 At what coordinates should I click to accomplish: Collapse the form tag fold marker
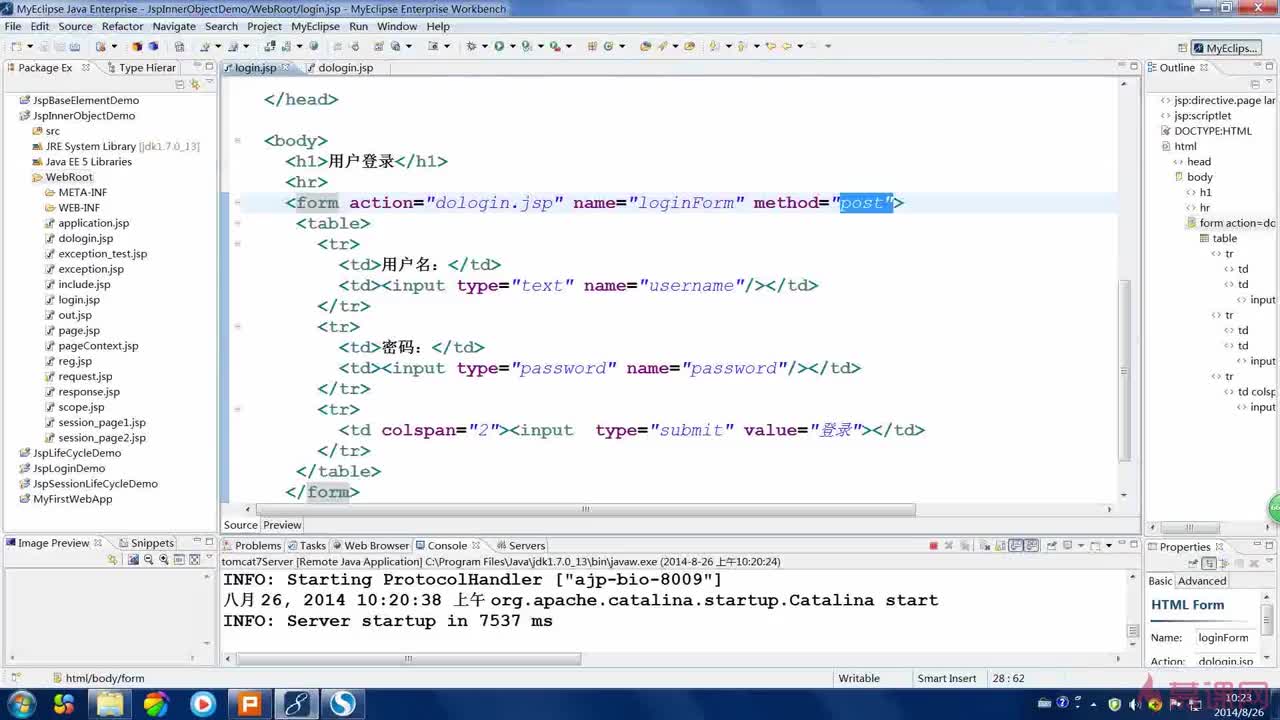pos(238,203)
